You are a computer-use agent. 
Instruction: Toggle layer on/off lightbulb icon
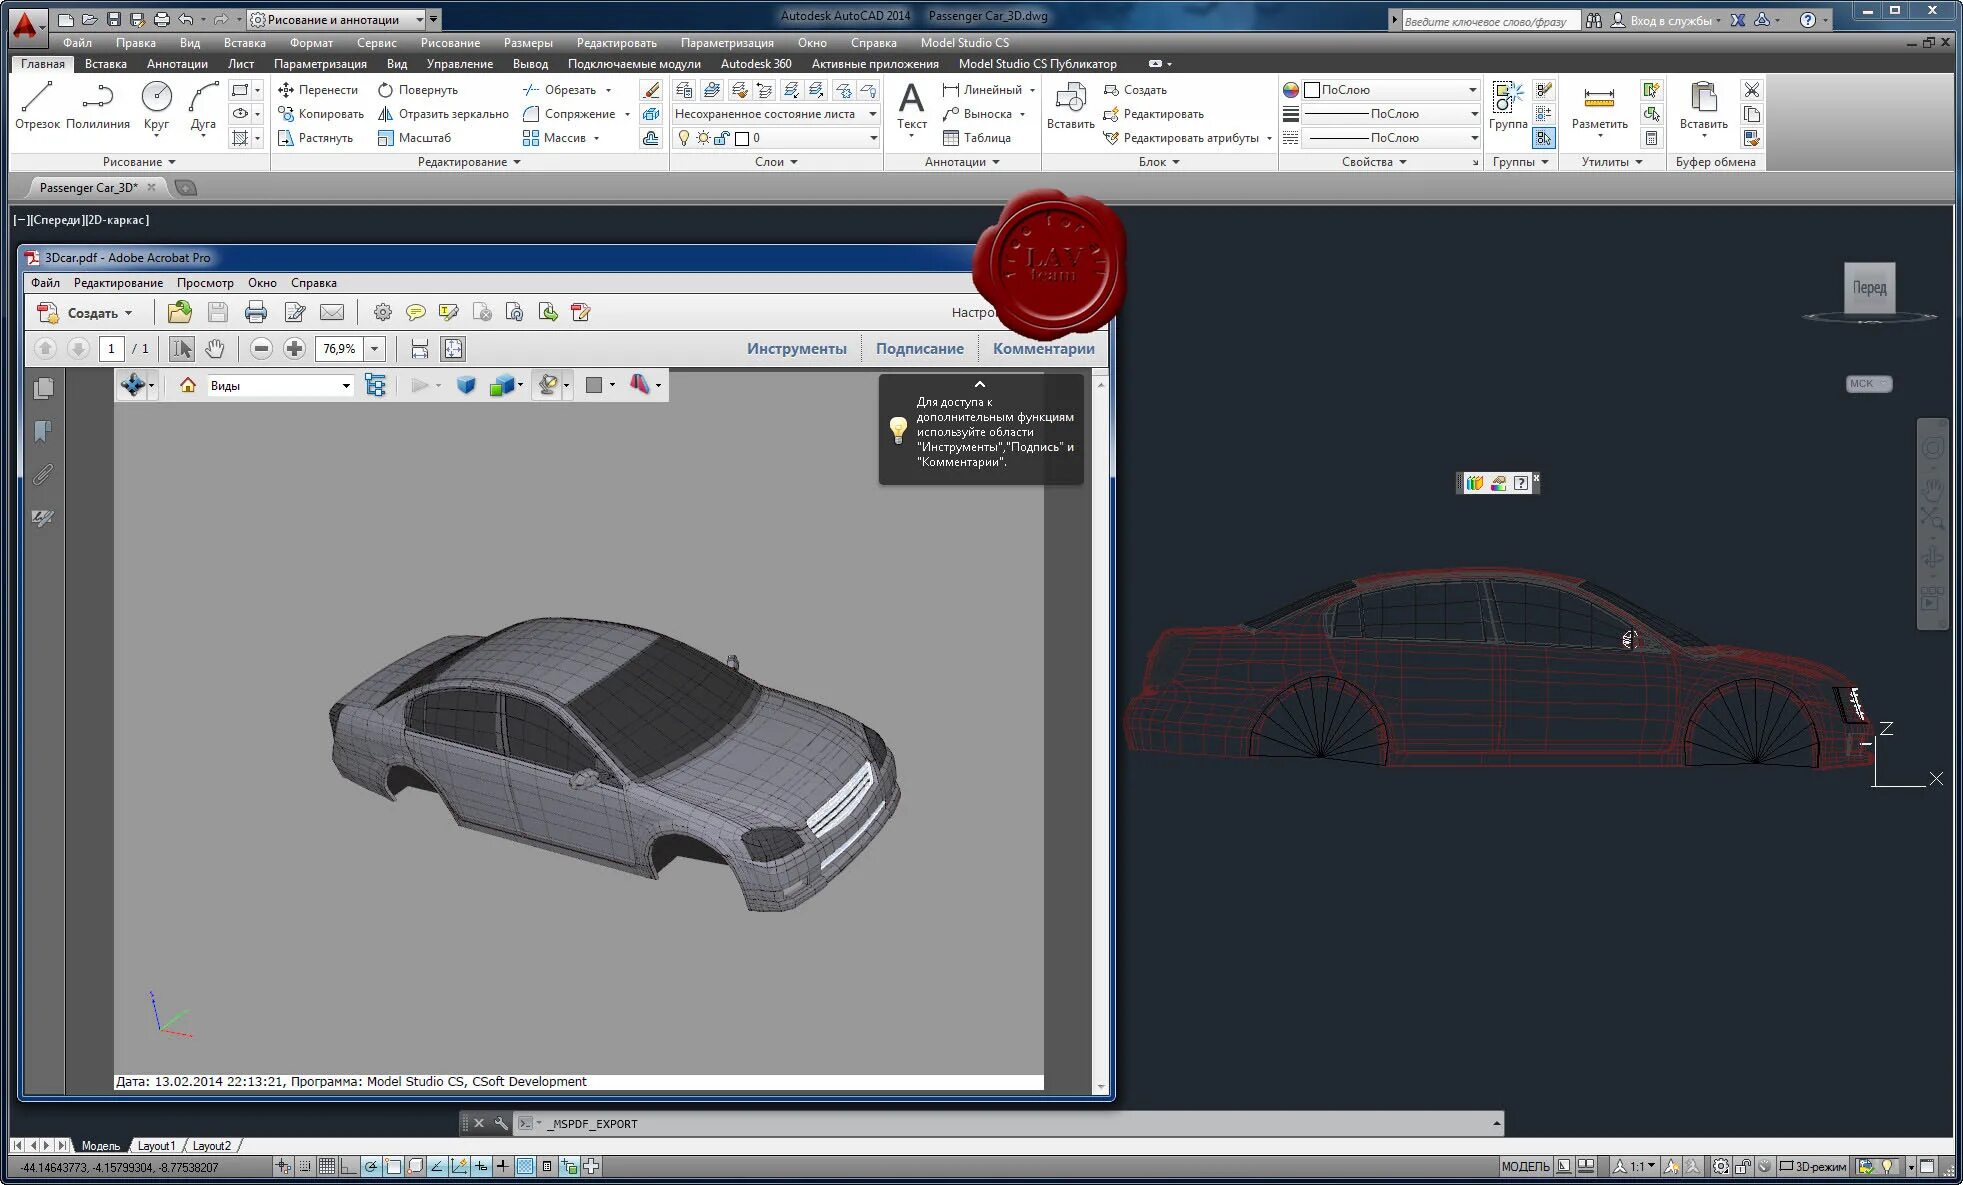point(684,138)
